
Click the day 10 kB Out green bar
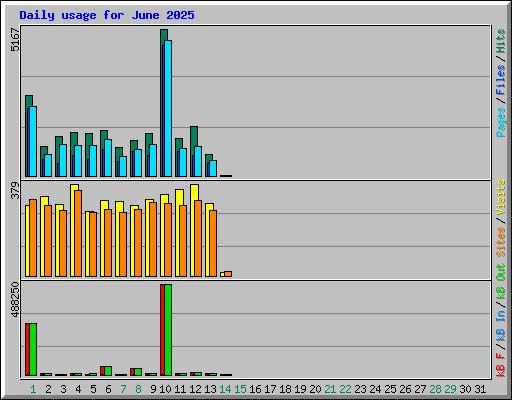pos(168,330)
